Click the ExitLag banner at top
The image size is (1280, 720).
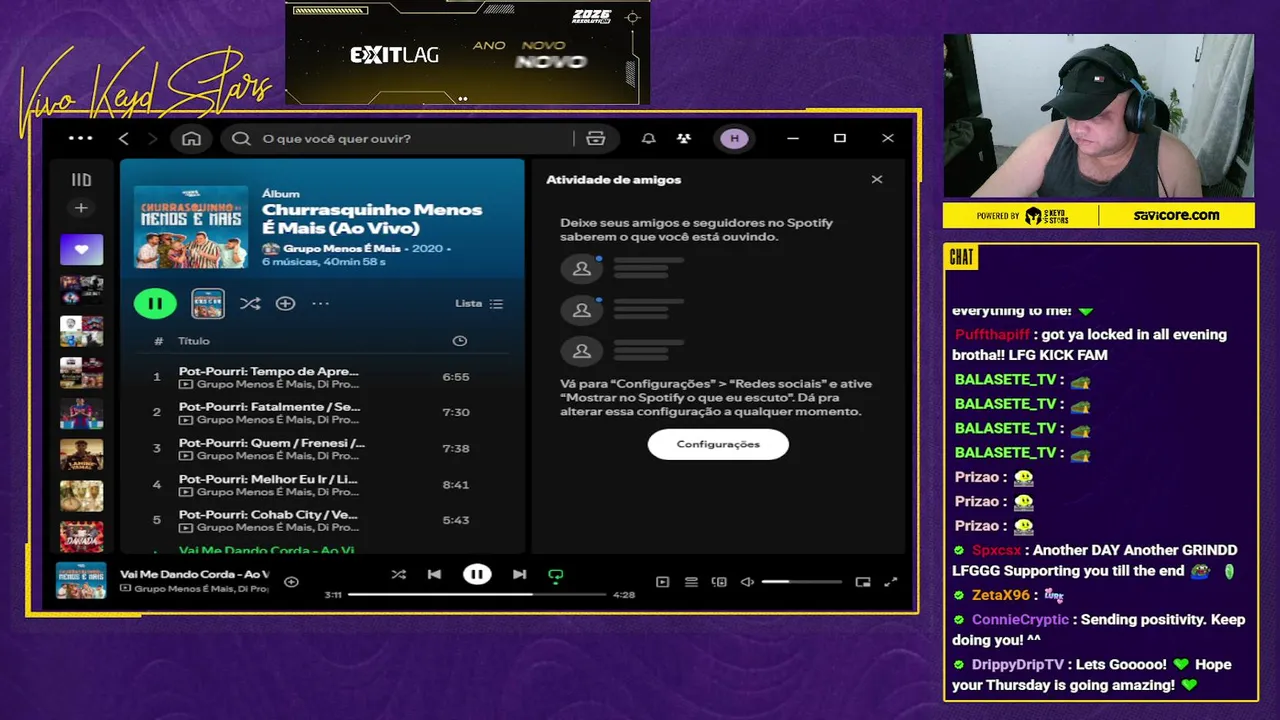point(467,52)
